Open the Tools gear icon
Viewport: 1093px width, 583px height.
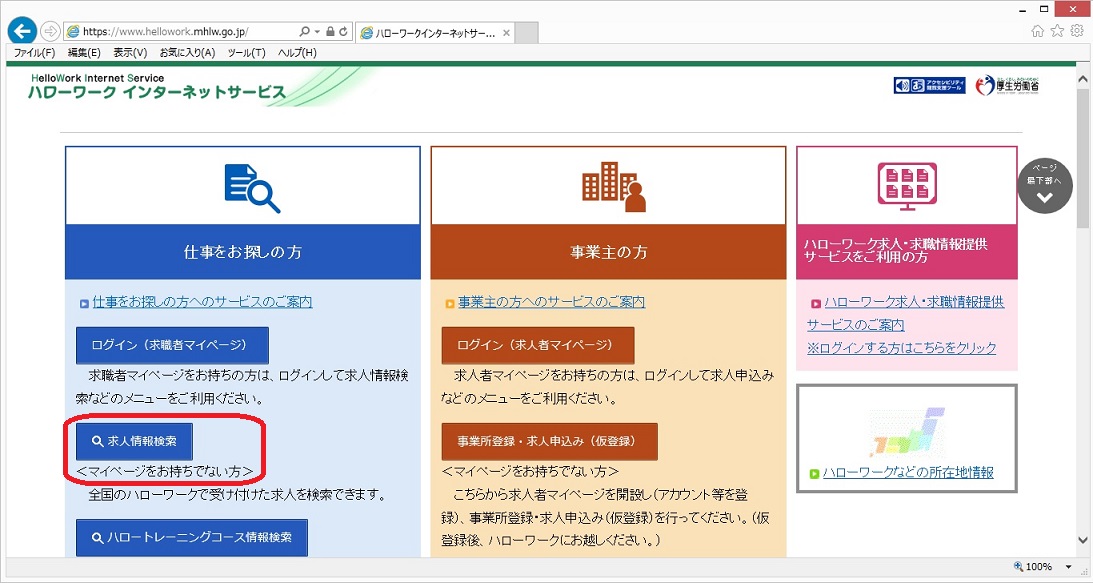click(1077, 31)
